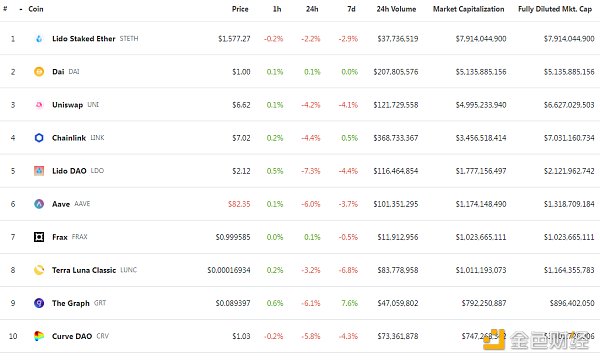Screen dimensions: 600x361
Task: Sort by the 24h Volume column header
Action: coord(396,9)
